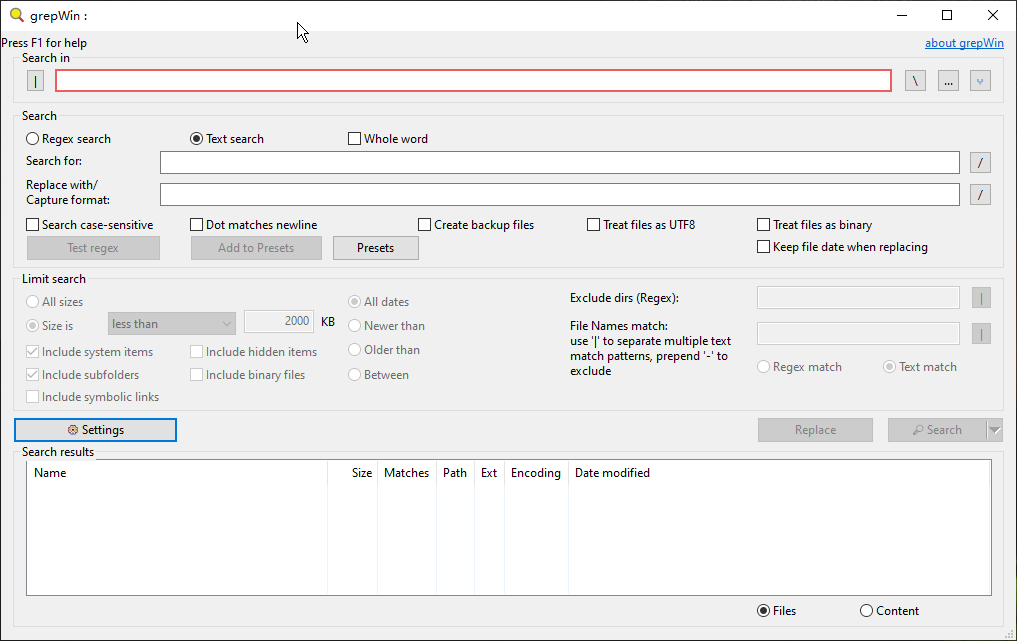Click the grepWin magnifier title icon
Screen dimensions: 1017x641
pos(17,15)
